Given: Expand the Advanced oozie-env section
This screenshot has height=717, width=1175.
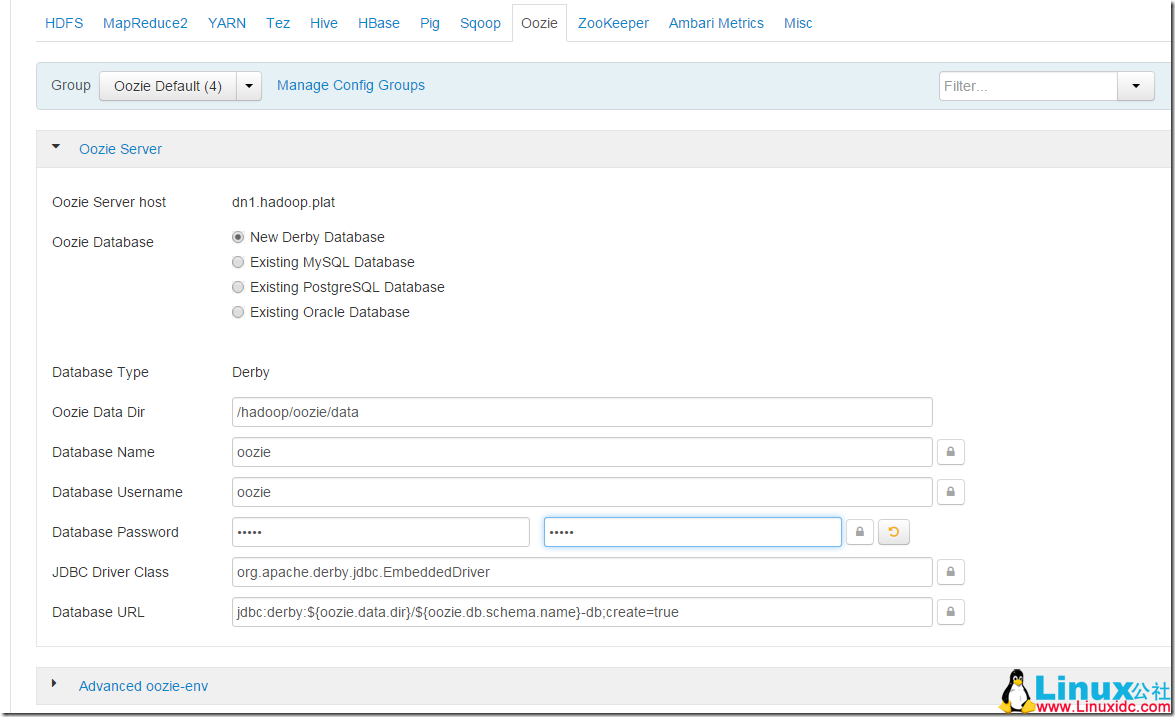Looking at the screenshot, I should 143,686.
